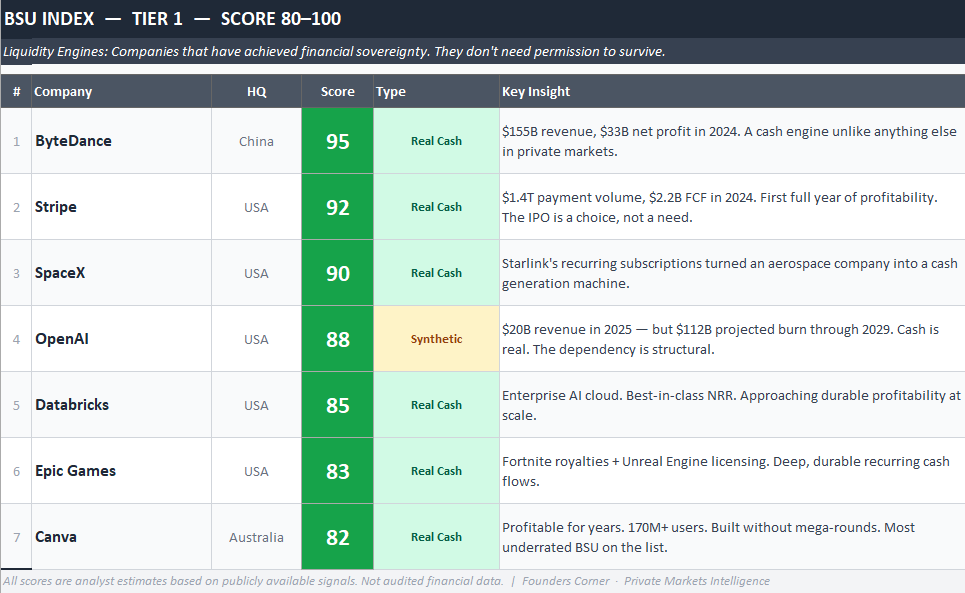Screen dimensions: 965x593
Task: Click the score 85 cell
Action: click(337, 405)
